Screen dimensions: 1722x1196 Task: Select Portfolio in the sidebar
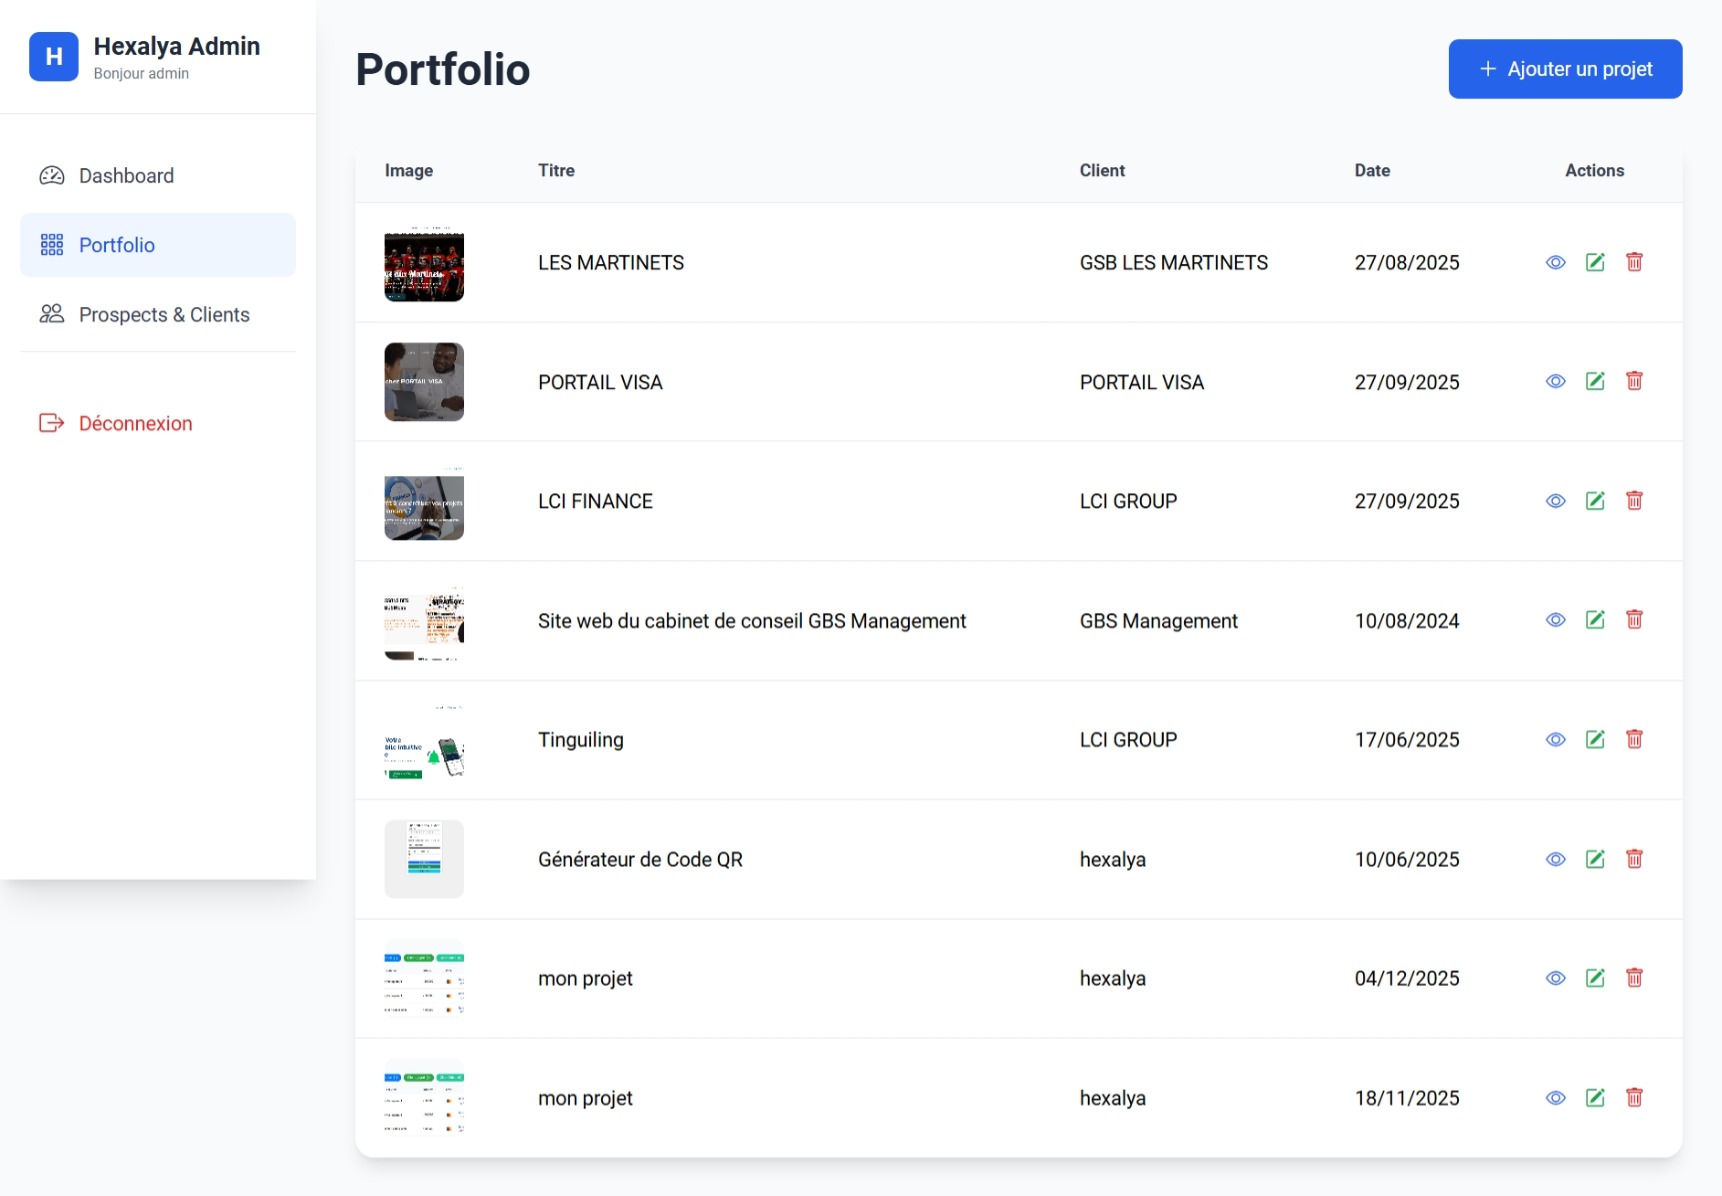click(117, 245)
